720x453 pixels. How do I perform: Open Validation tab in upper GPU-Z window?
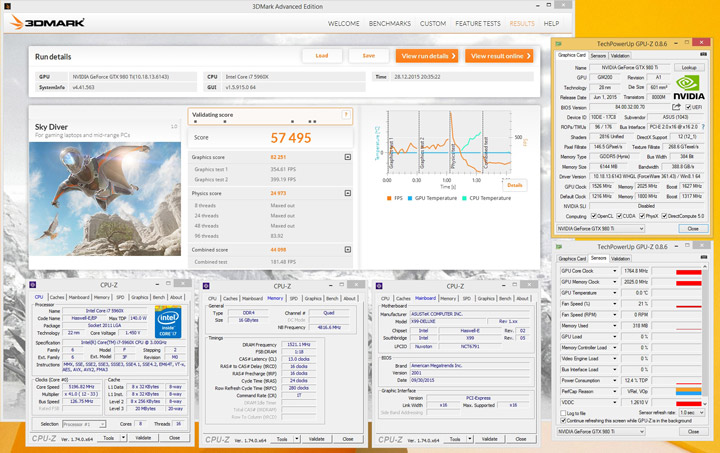620,56
